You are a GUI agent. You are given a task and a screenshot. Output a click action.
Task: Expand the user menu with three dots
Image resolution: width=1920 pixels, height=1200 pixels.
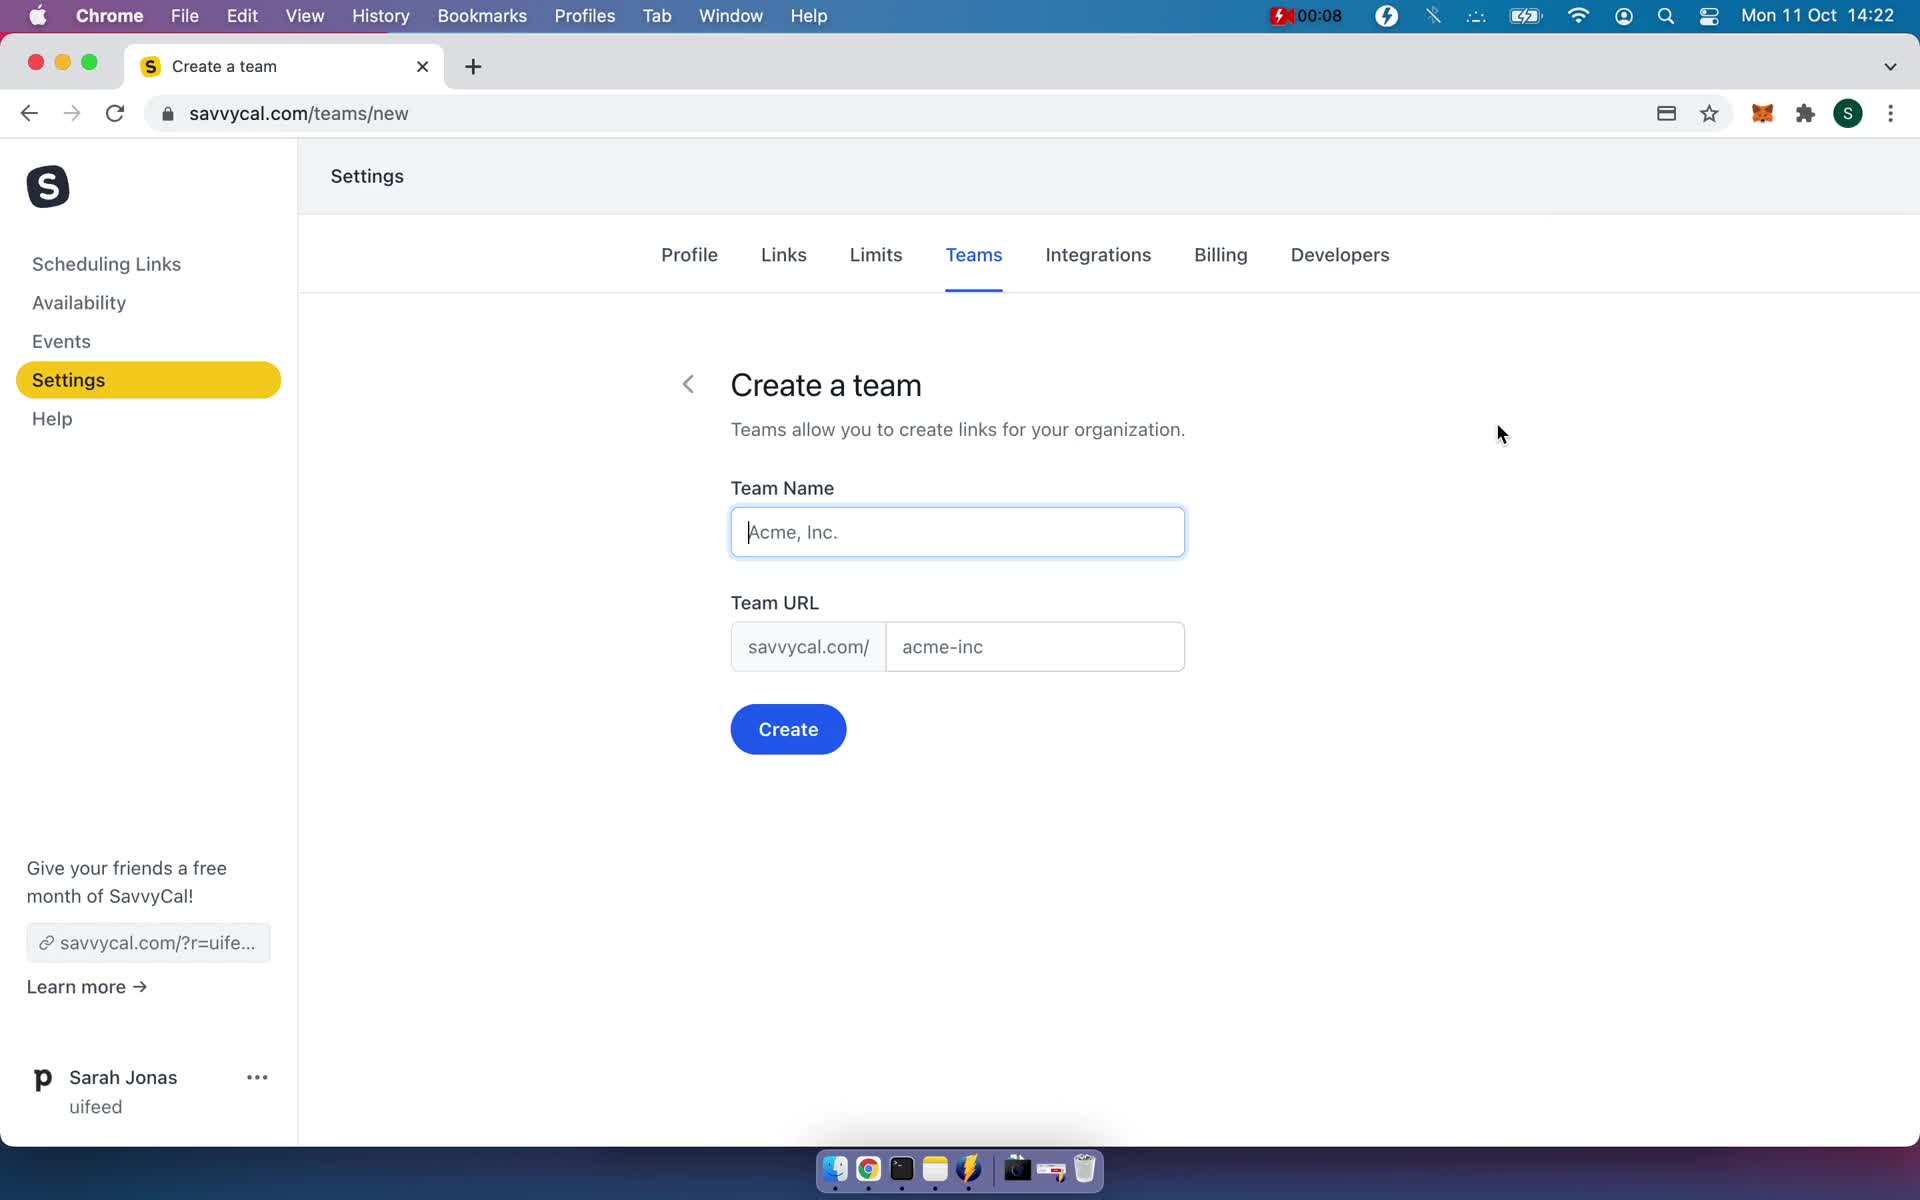pyautogui.click(x=256, y=1077)
